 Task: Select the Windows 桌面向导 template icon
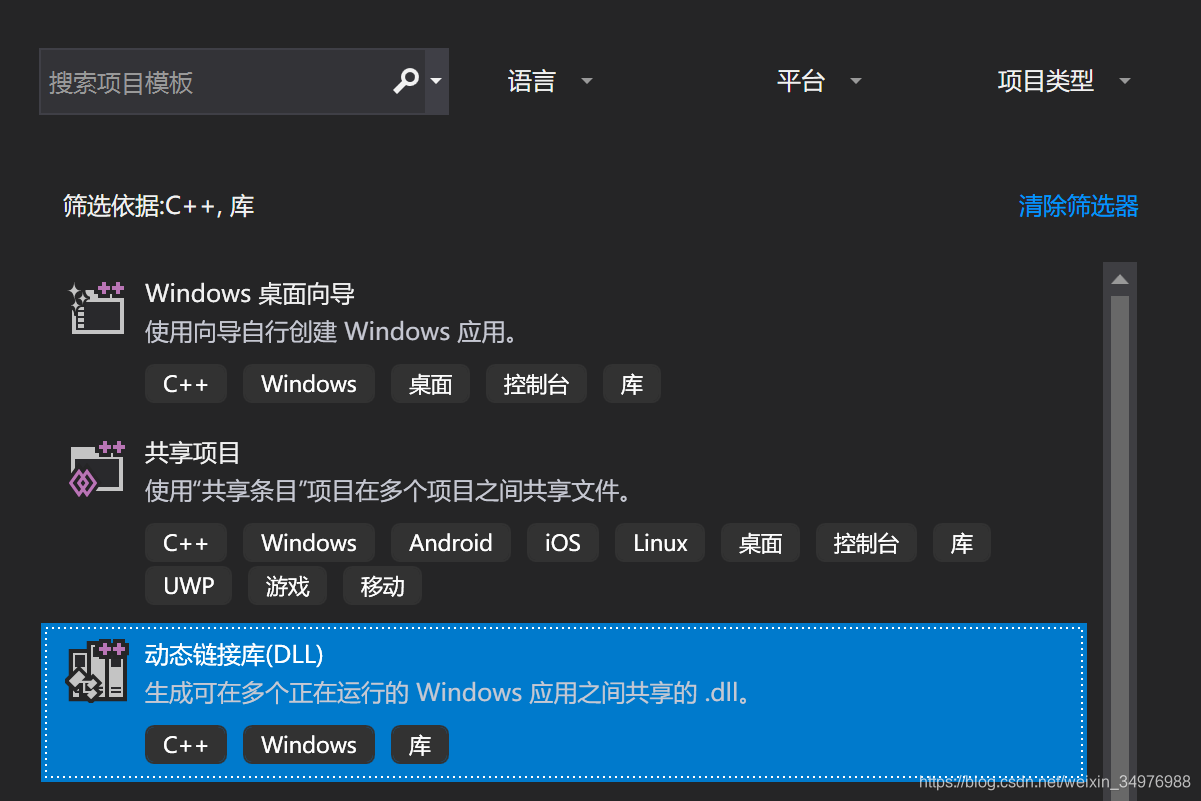point(97,308)
